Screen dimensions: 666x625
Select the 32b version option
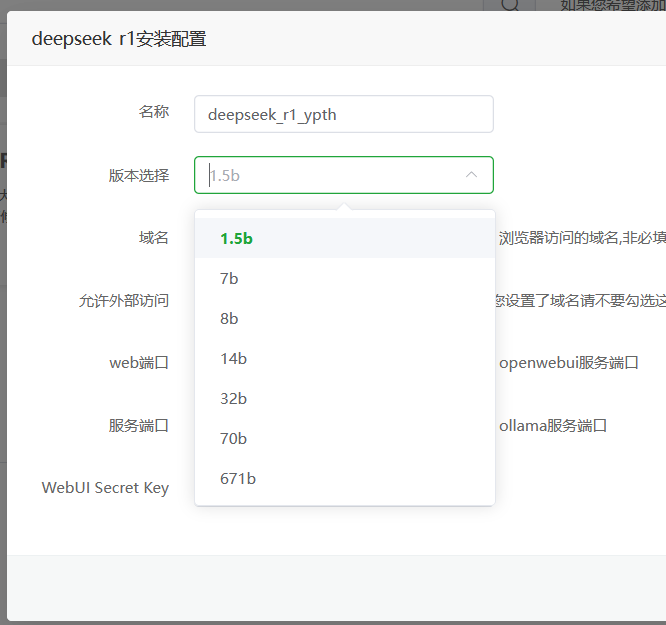(x=344, y=398)
